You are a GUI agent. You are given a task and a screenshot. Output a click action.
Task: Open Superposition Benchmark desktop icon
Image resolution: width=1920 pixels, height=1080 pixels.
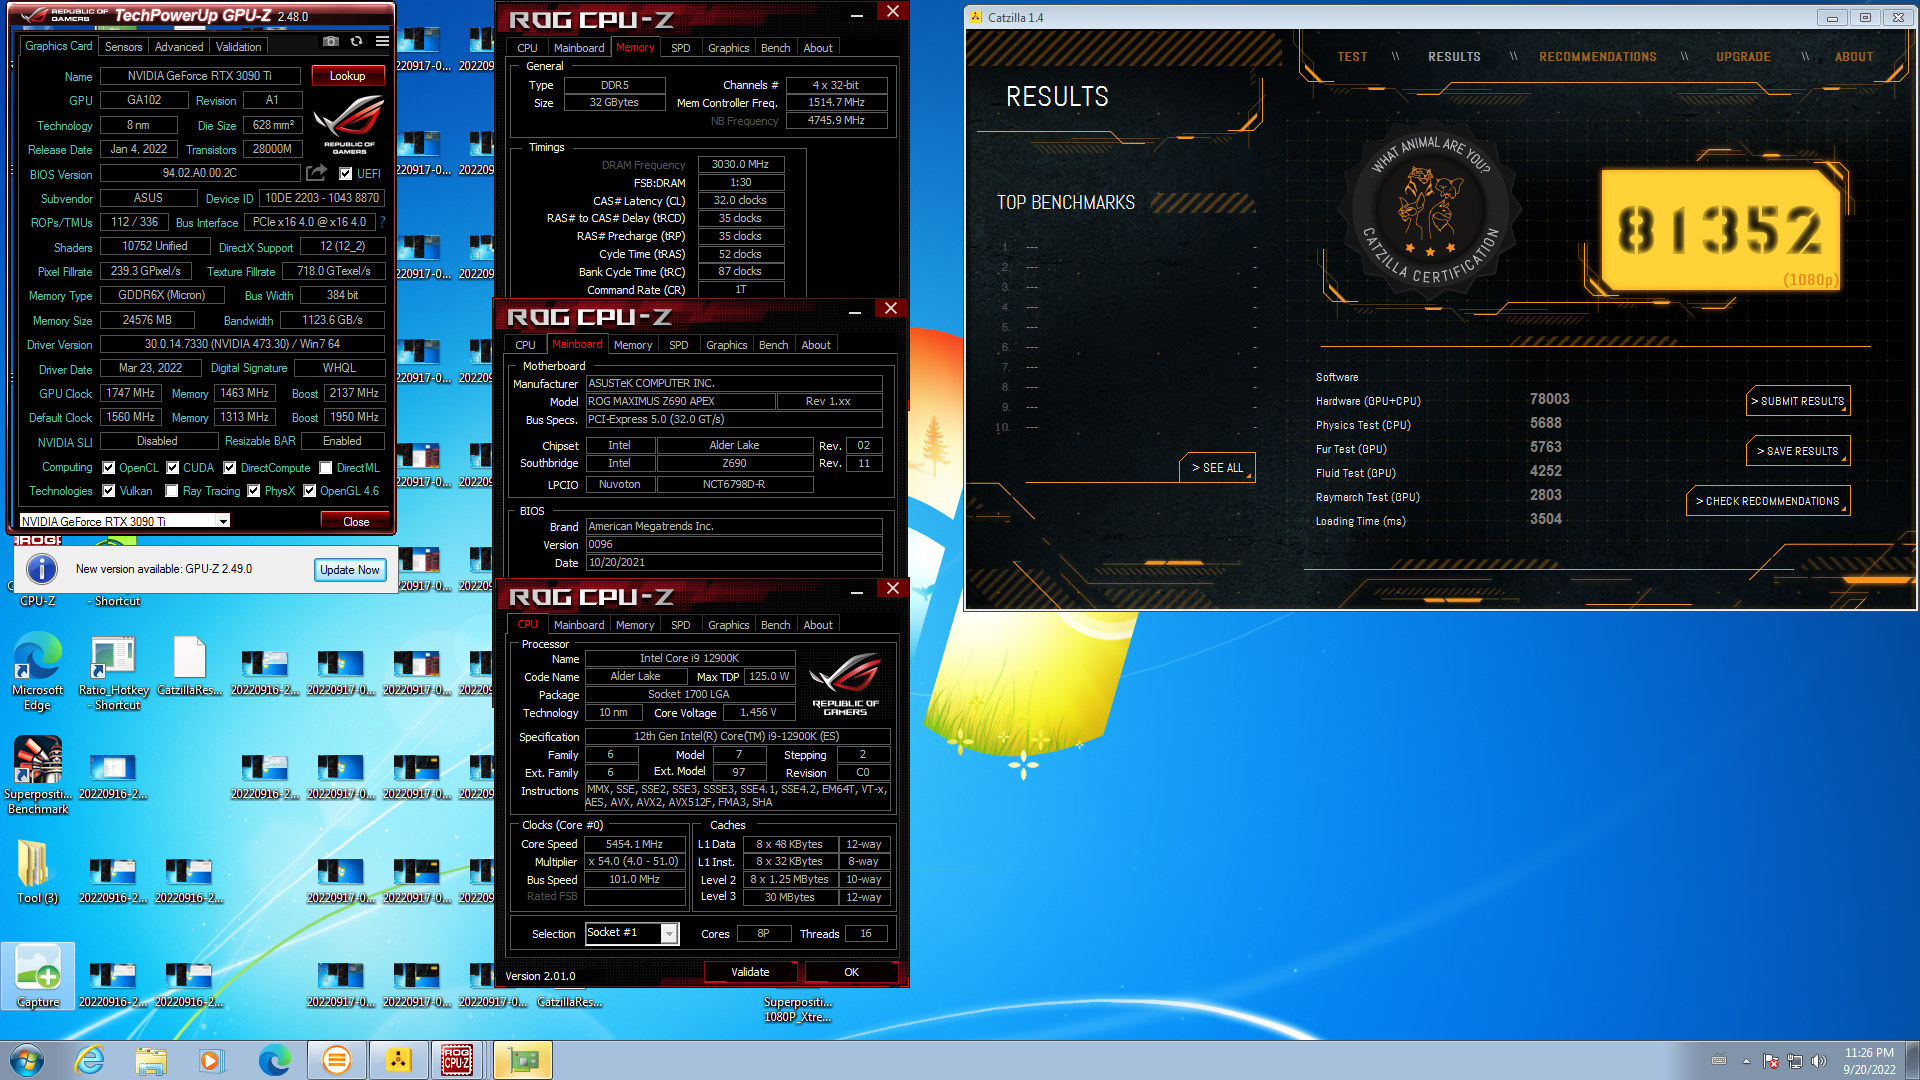click(38, 775)
